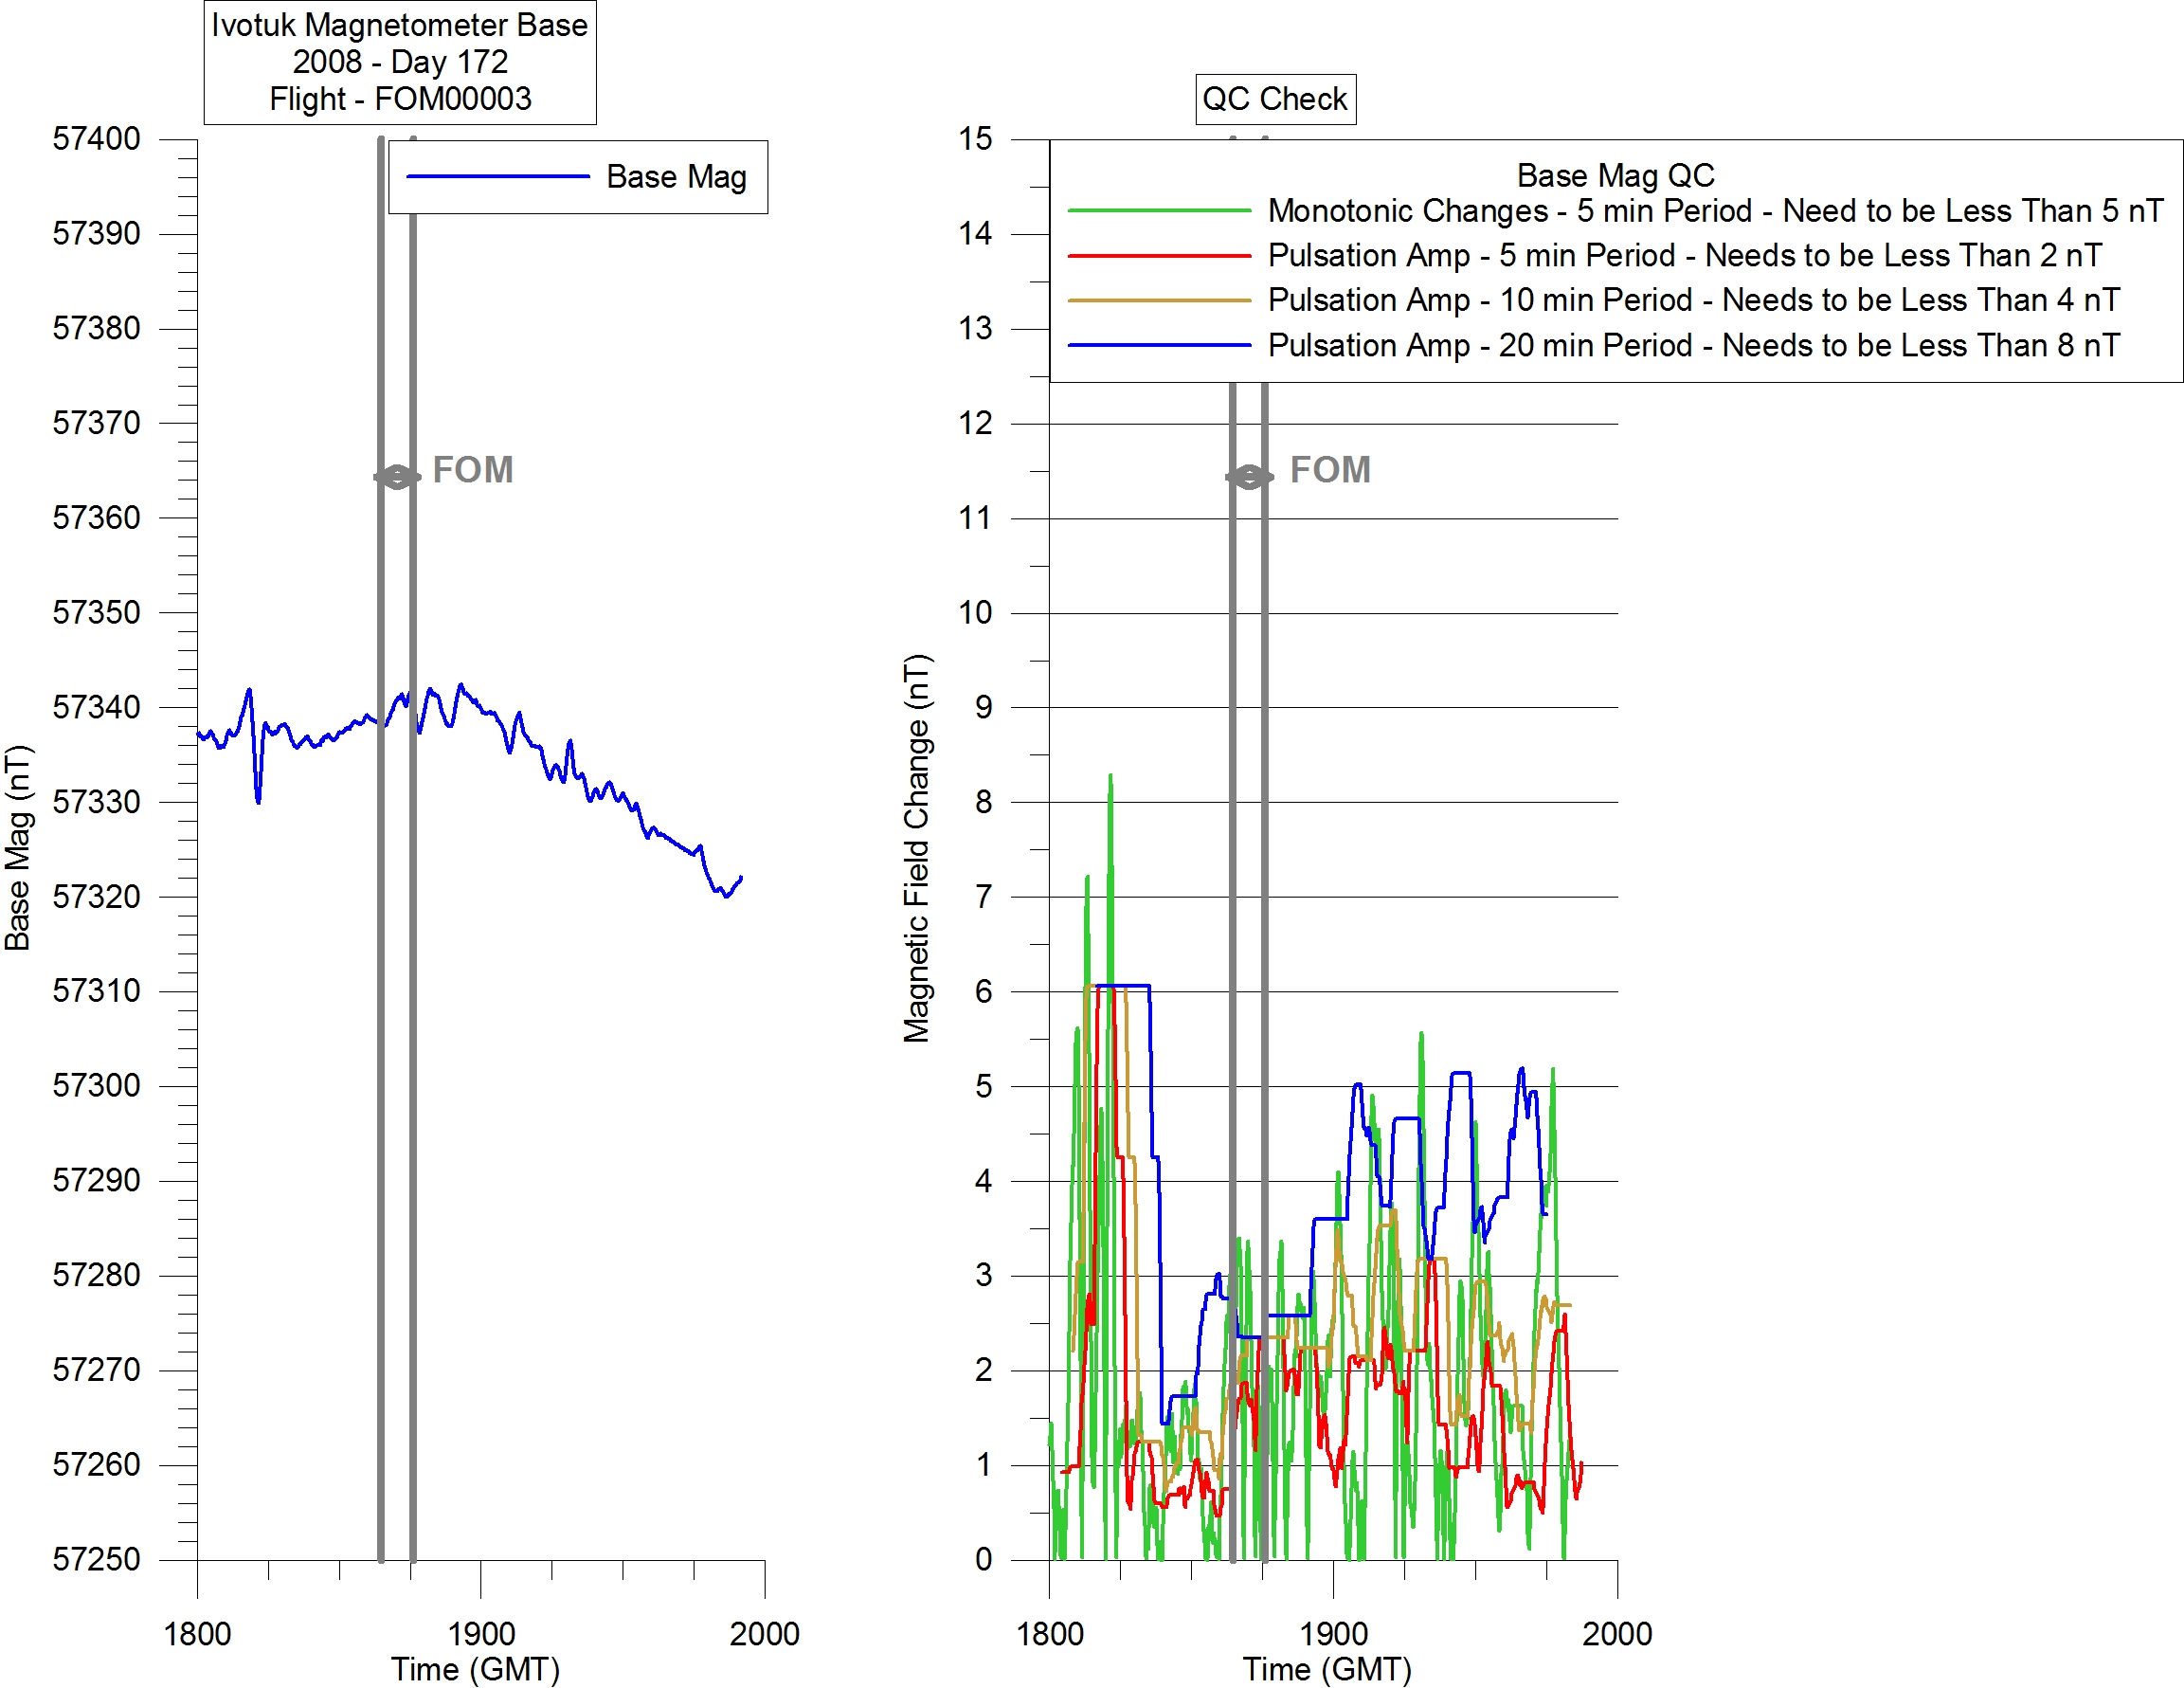Screen dimensions: 2184x1688
Task: Click the tan 10 min Pulsation legend line
Action: point(1159,300)
